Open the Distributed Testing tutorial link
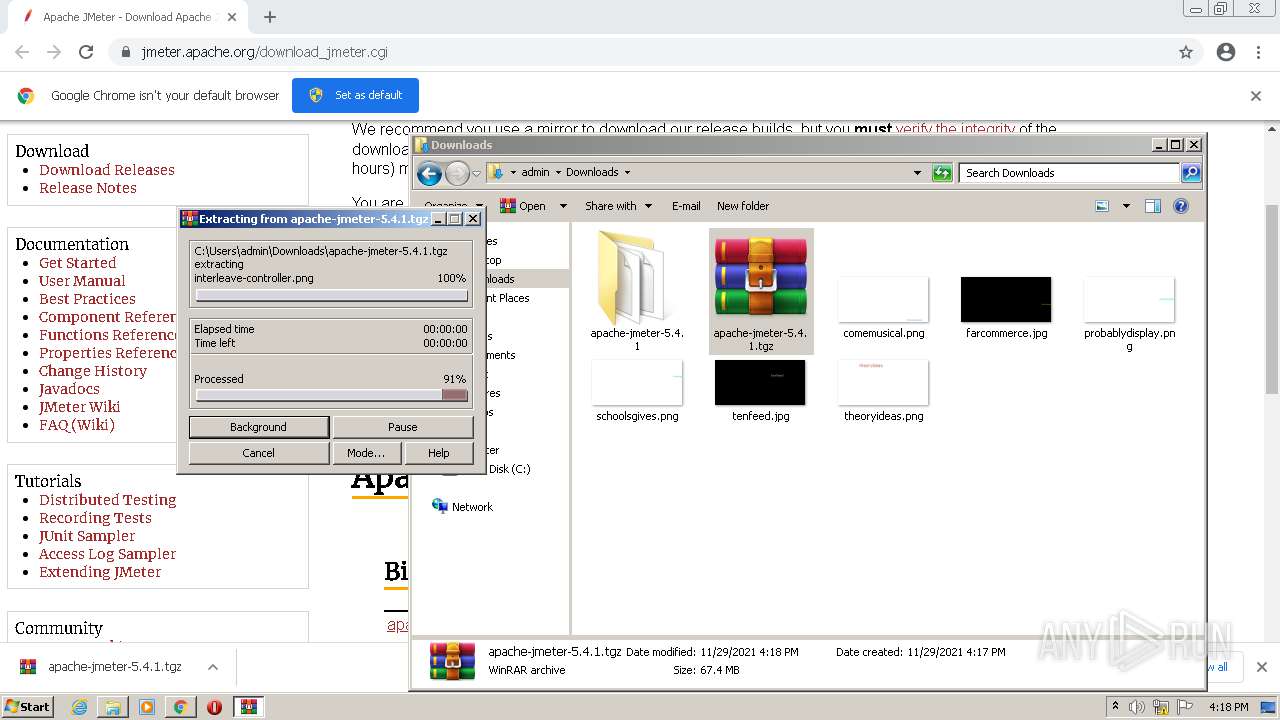The width and height of the screenshot is (1280, 720). (108, 500)
